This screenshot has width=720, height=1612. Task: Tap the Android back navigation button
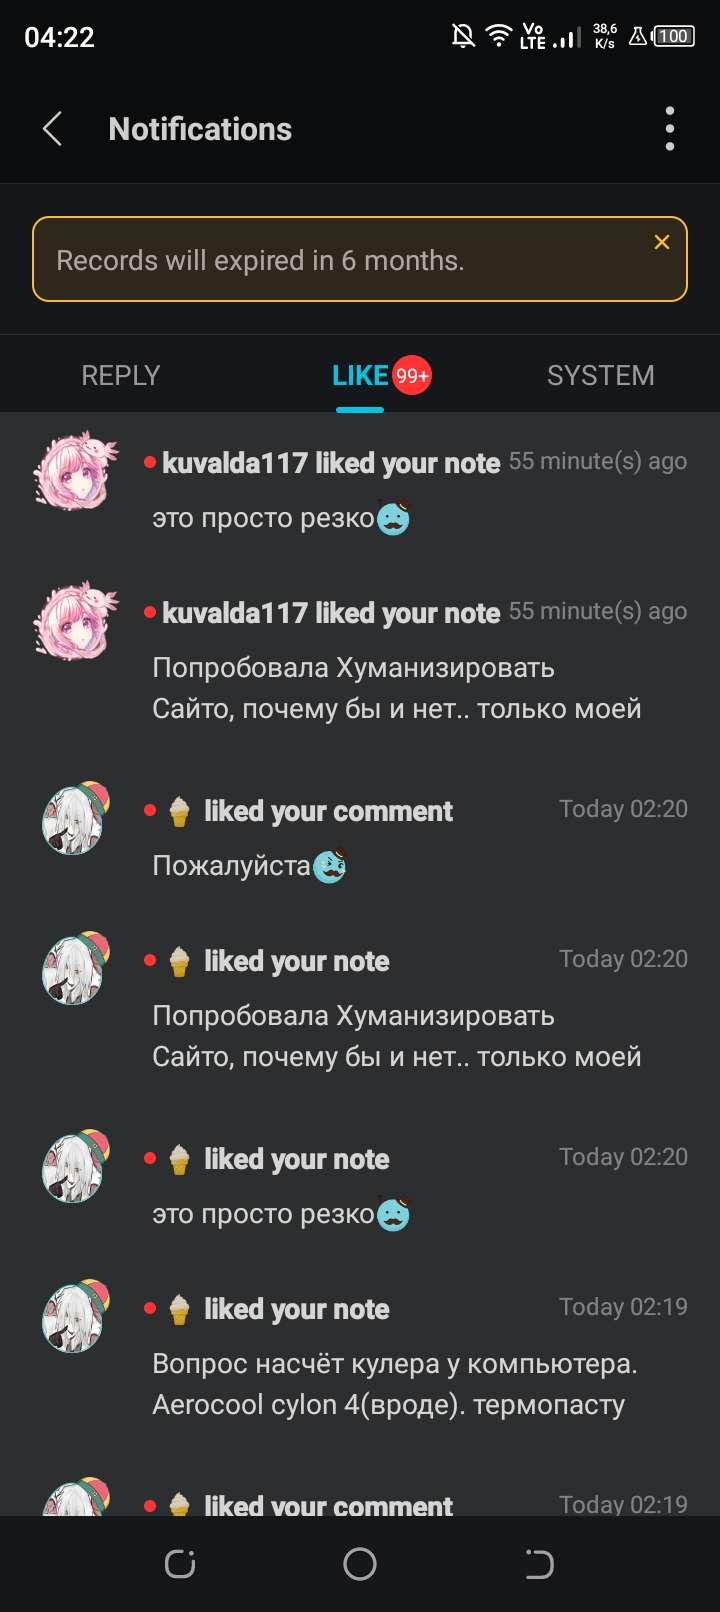pos(539,1564)
